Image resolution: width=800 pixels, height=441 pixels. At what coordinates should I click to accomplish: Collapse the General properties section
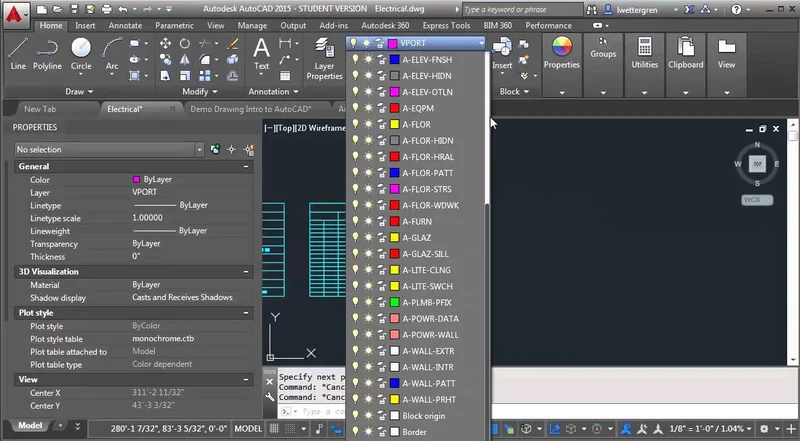(x=246, y=166)
